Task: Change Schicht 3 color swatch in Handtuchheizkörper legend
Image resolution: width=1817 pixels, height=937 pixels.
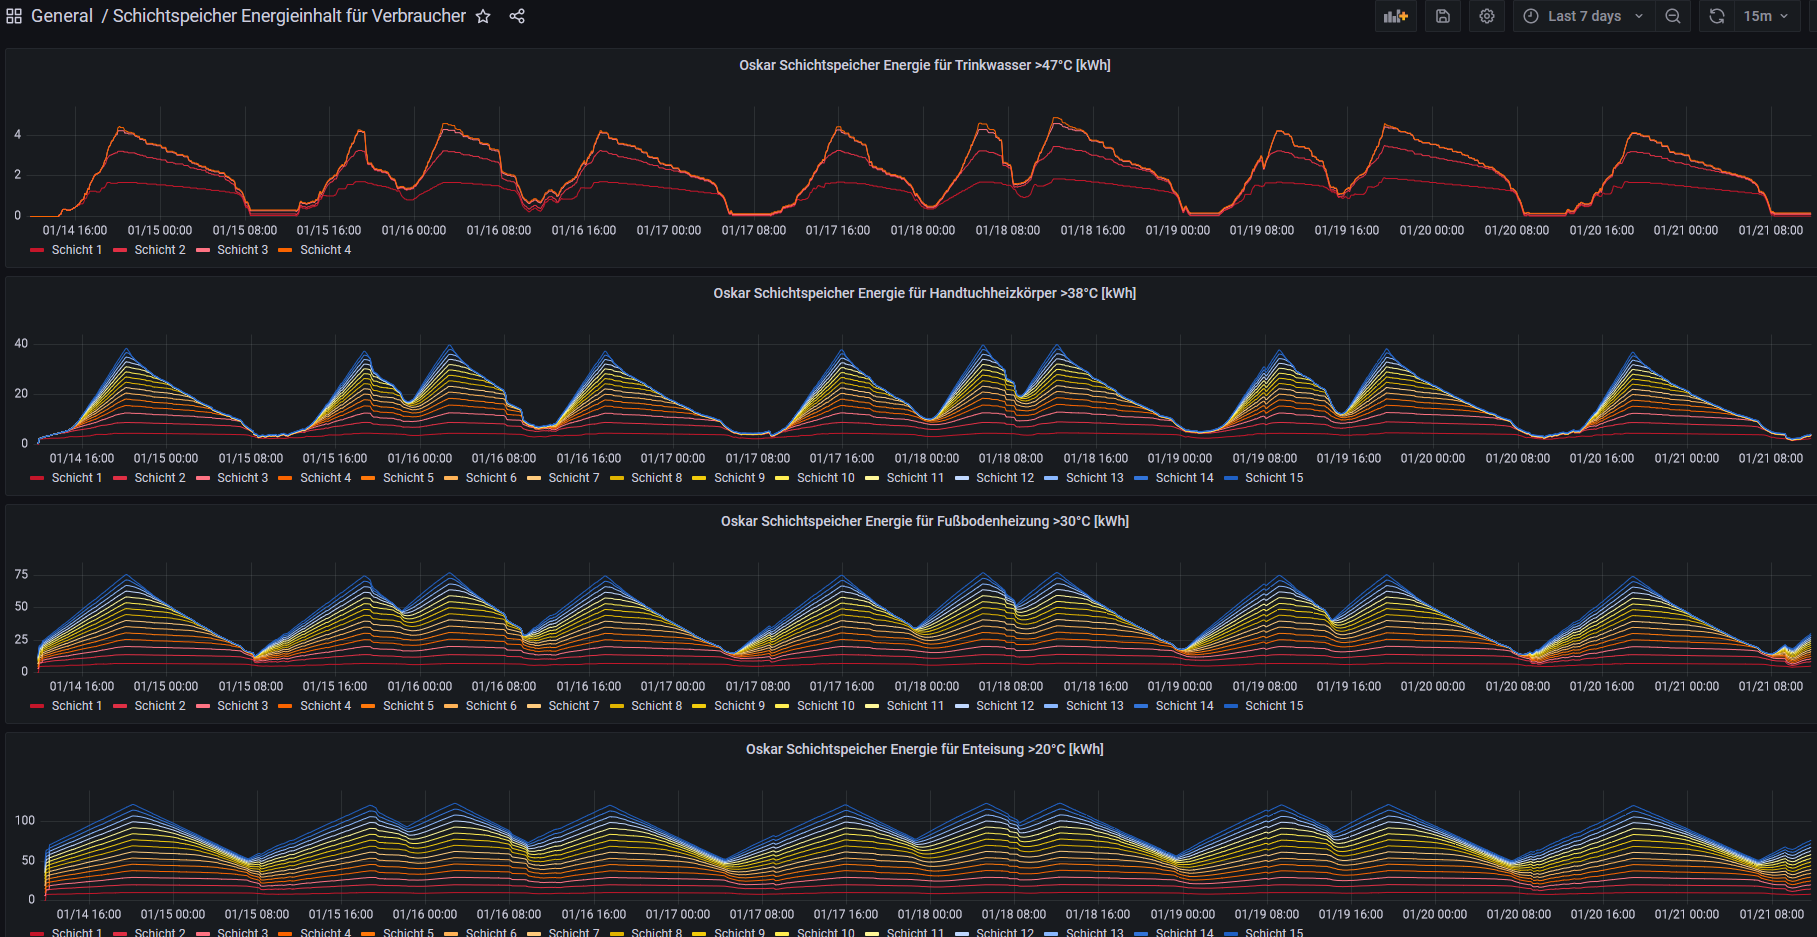Action: coord(203,478)
